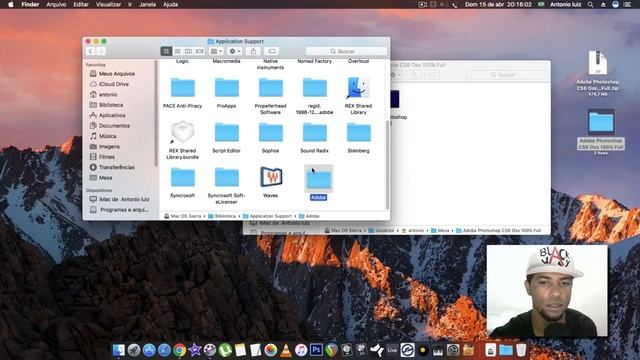Open iTunes from the Dock

(301, 350)
